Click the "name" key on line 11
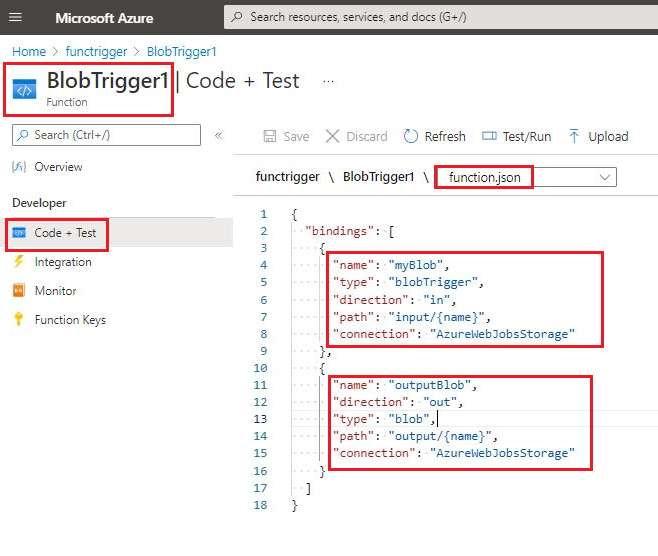This screenshot has height=556, width=658. click(353, 385)
